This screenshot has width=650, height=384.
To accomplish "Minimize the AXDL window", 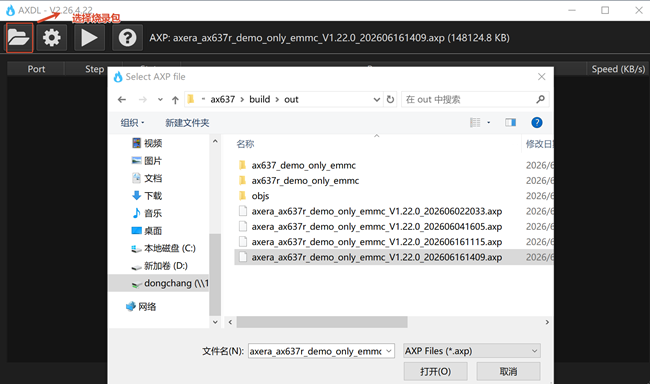I will click(572, 10).
